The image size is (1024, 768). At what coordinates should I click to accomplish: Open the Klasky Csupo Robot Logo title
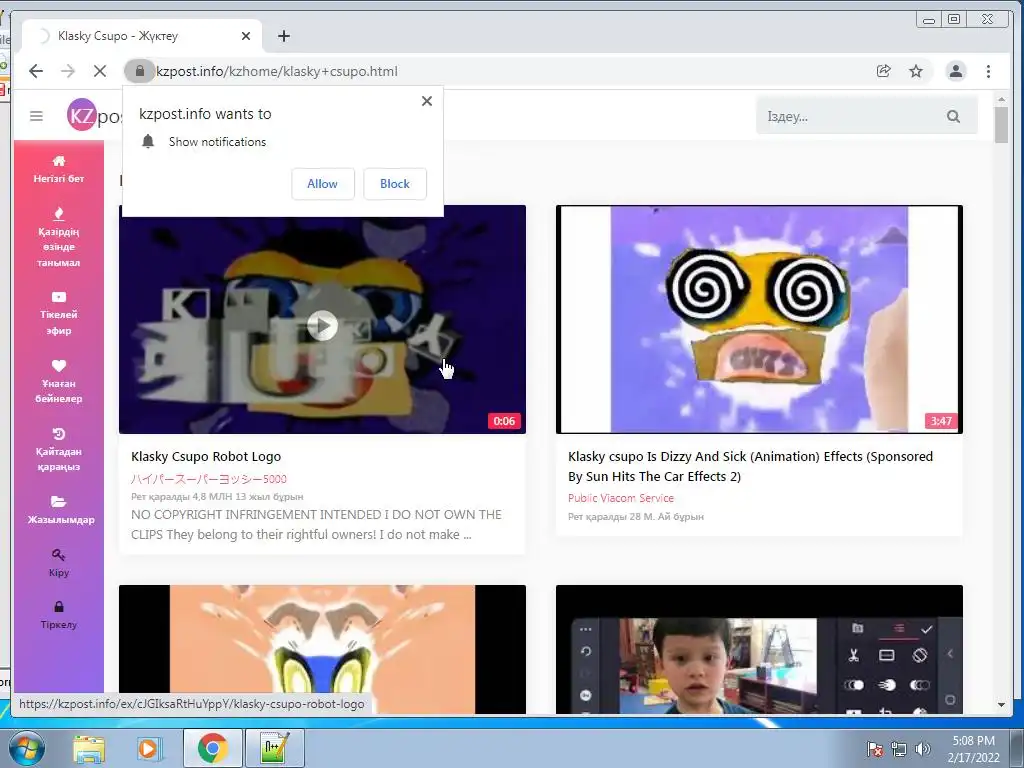point(206,456)
